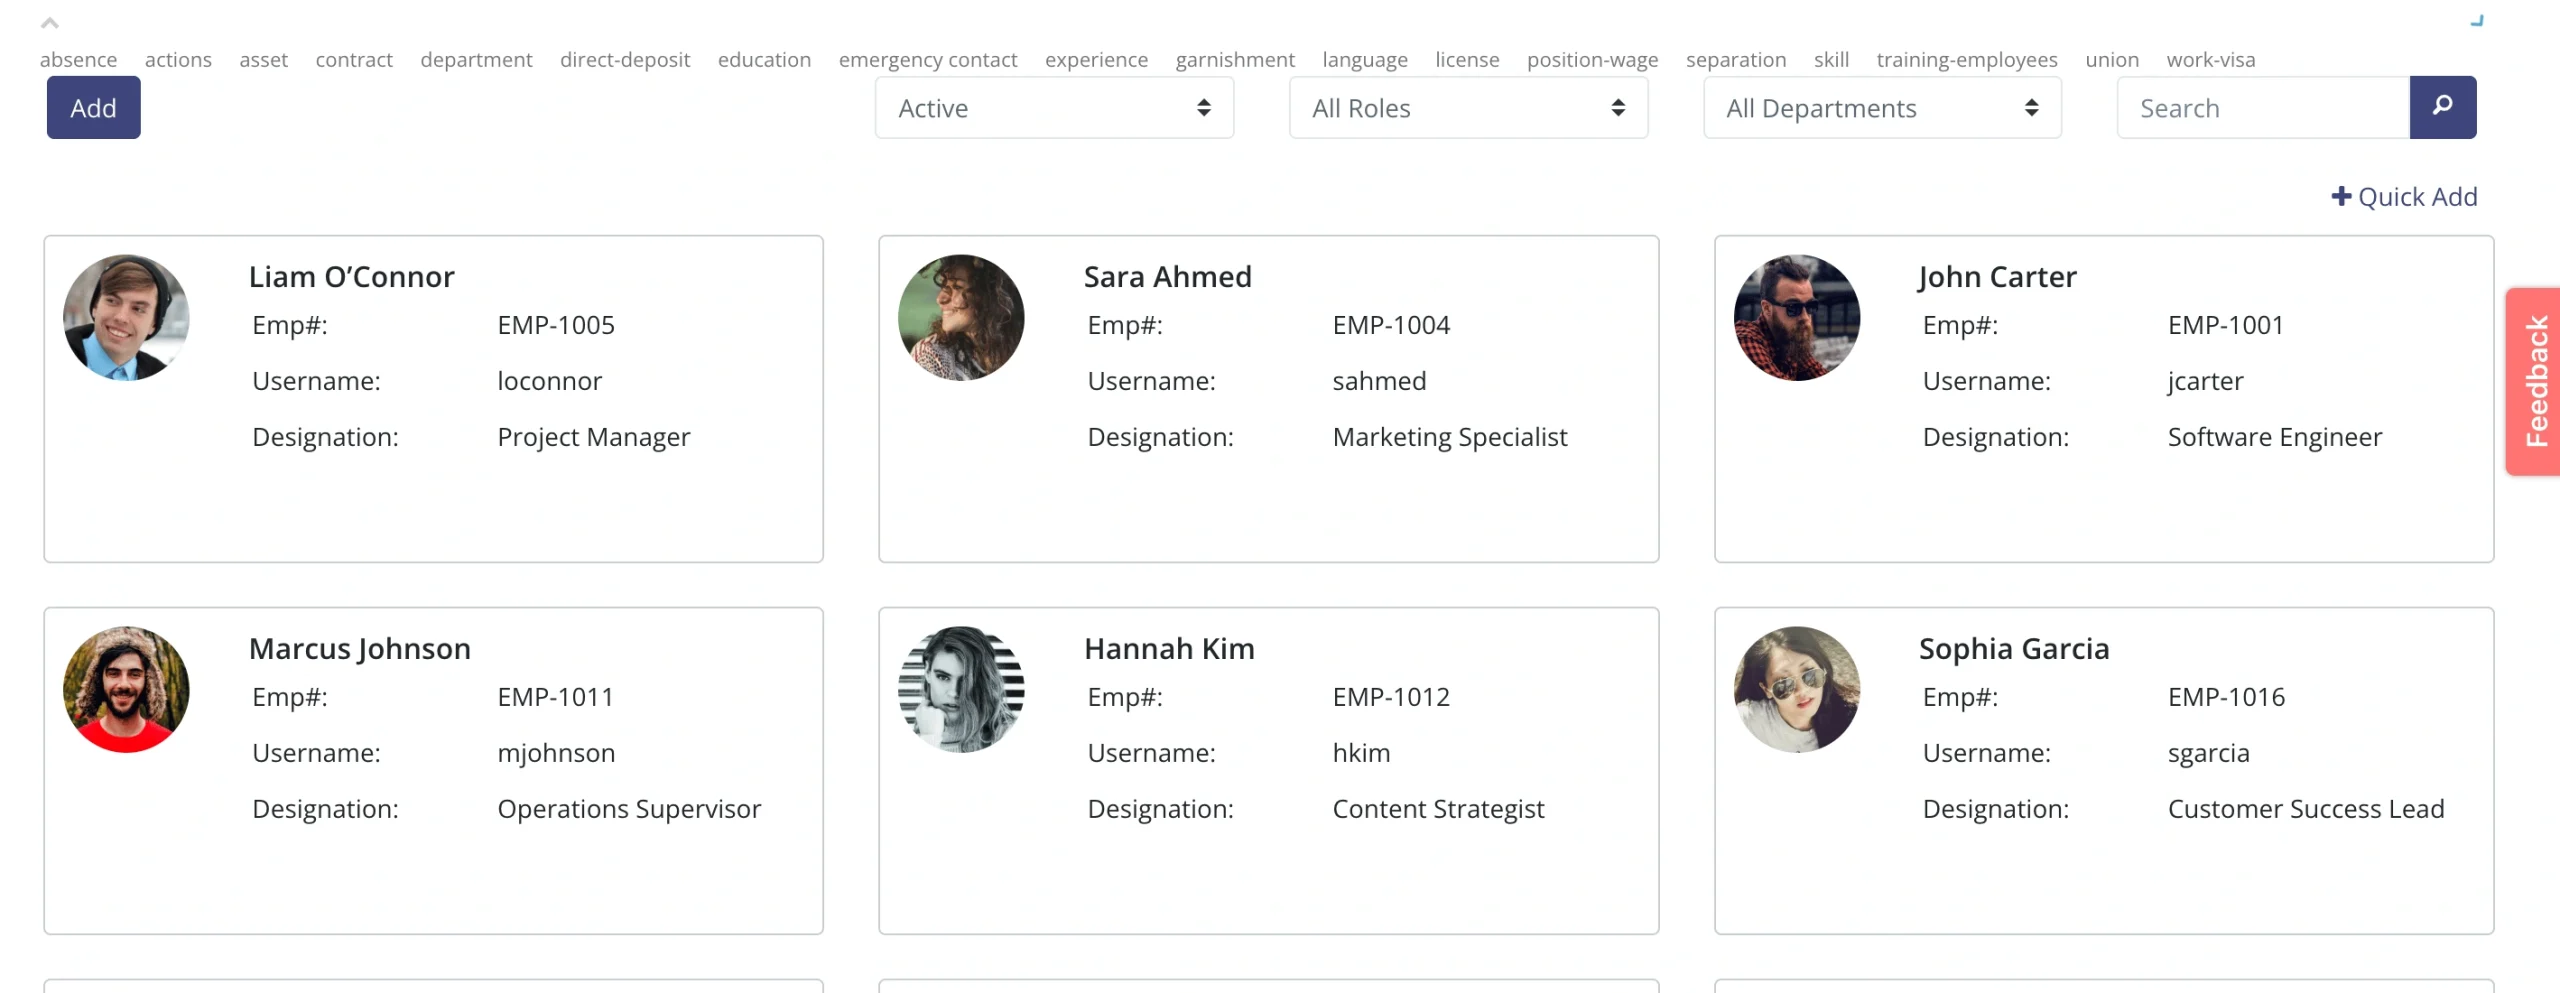
Task: Open Liam O'Connor's profile photo
Action: coord(126,318)
